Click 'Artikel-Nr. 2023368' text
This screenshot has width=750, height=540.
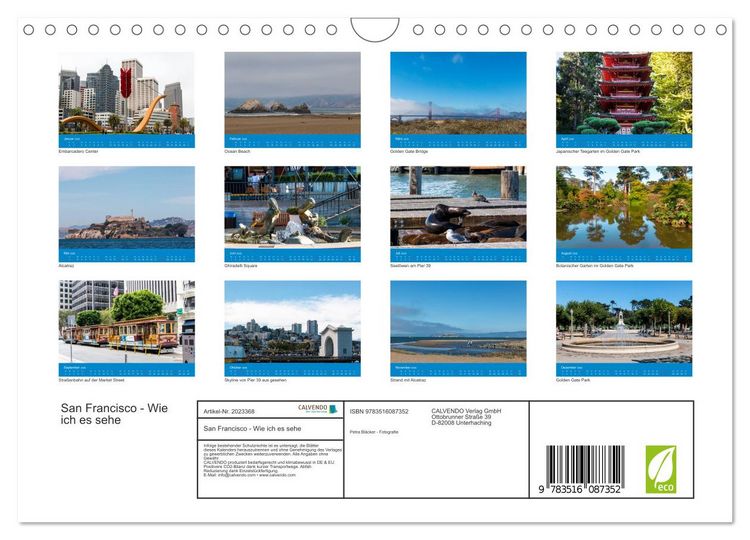pos(229,411)
